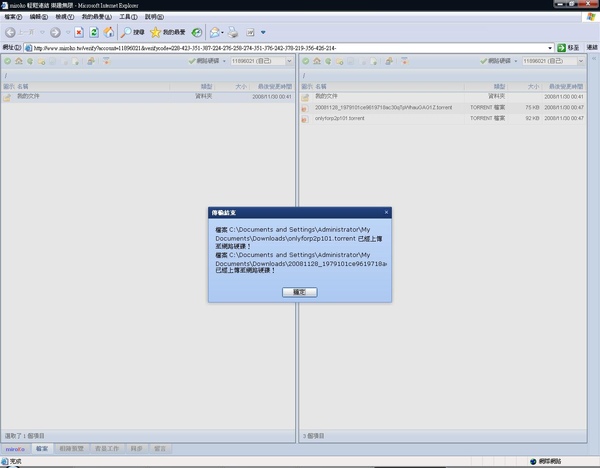
Task: Click left pane new folder icon
Action: [x=41, y=61]
